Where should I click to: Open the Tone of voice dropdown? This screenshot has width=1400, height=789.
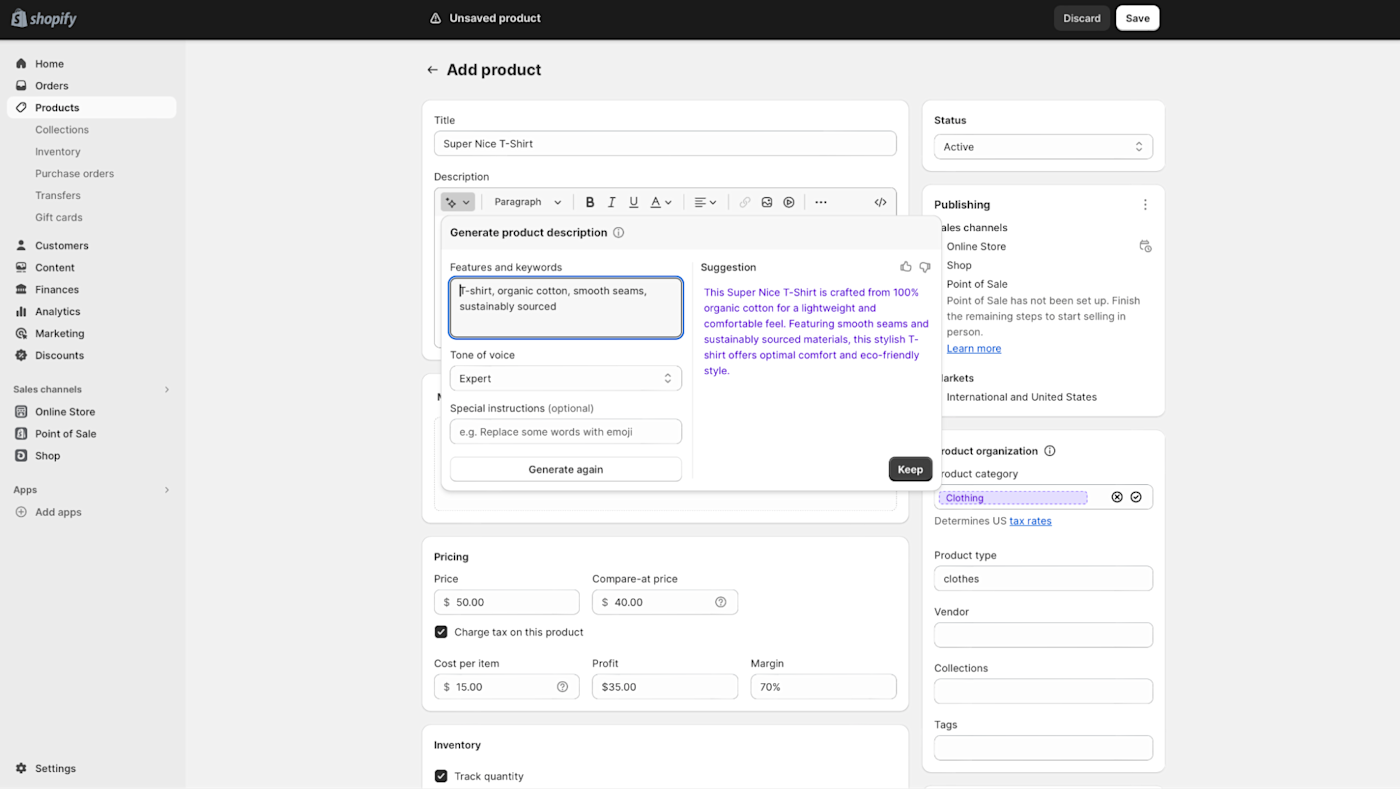[566, 378]
